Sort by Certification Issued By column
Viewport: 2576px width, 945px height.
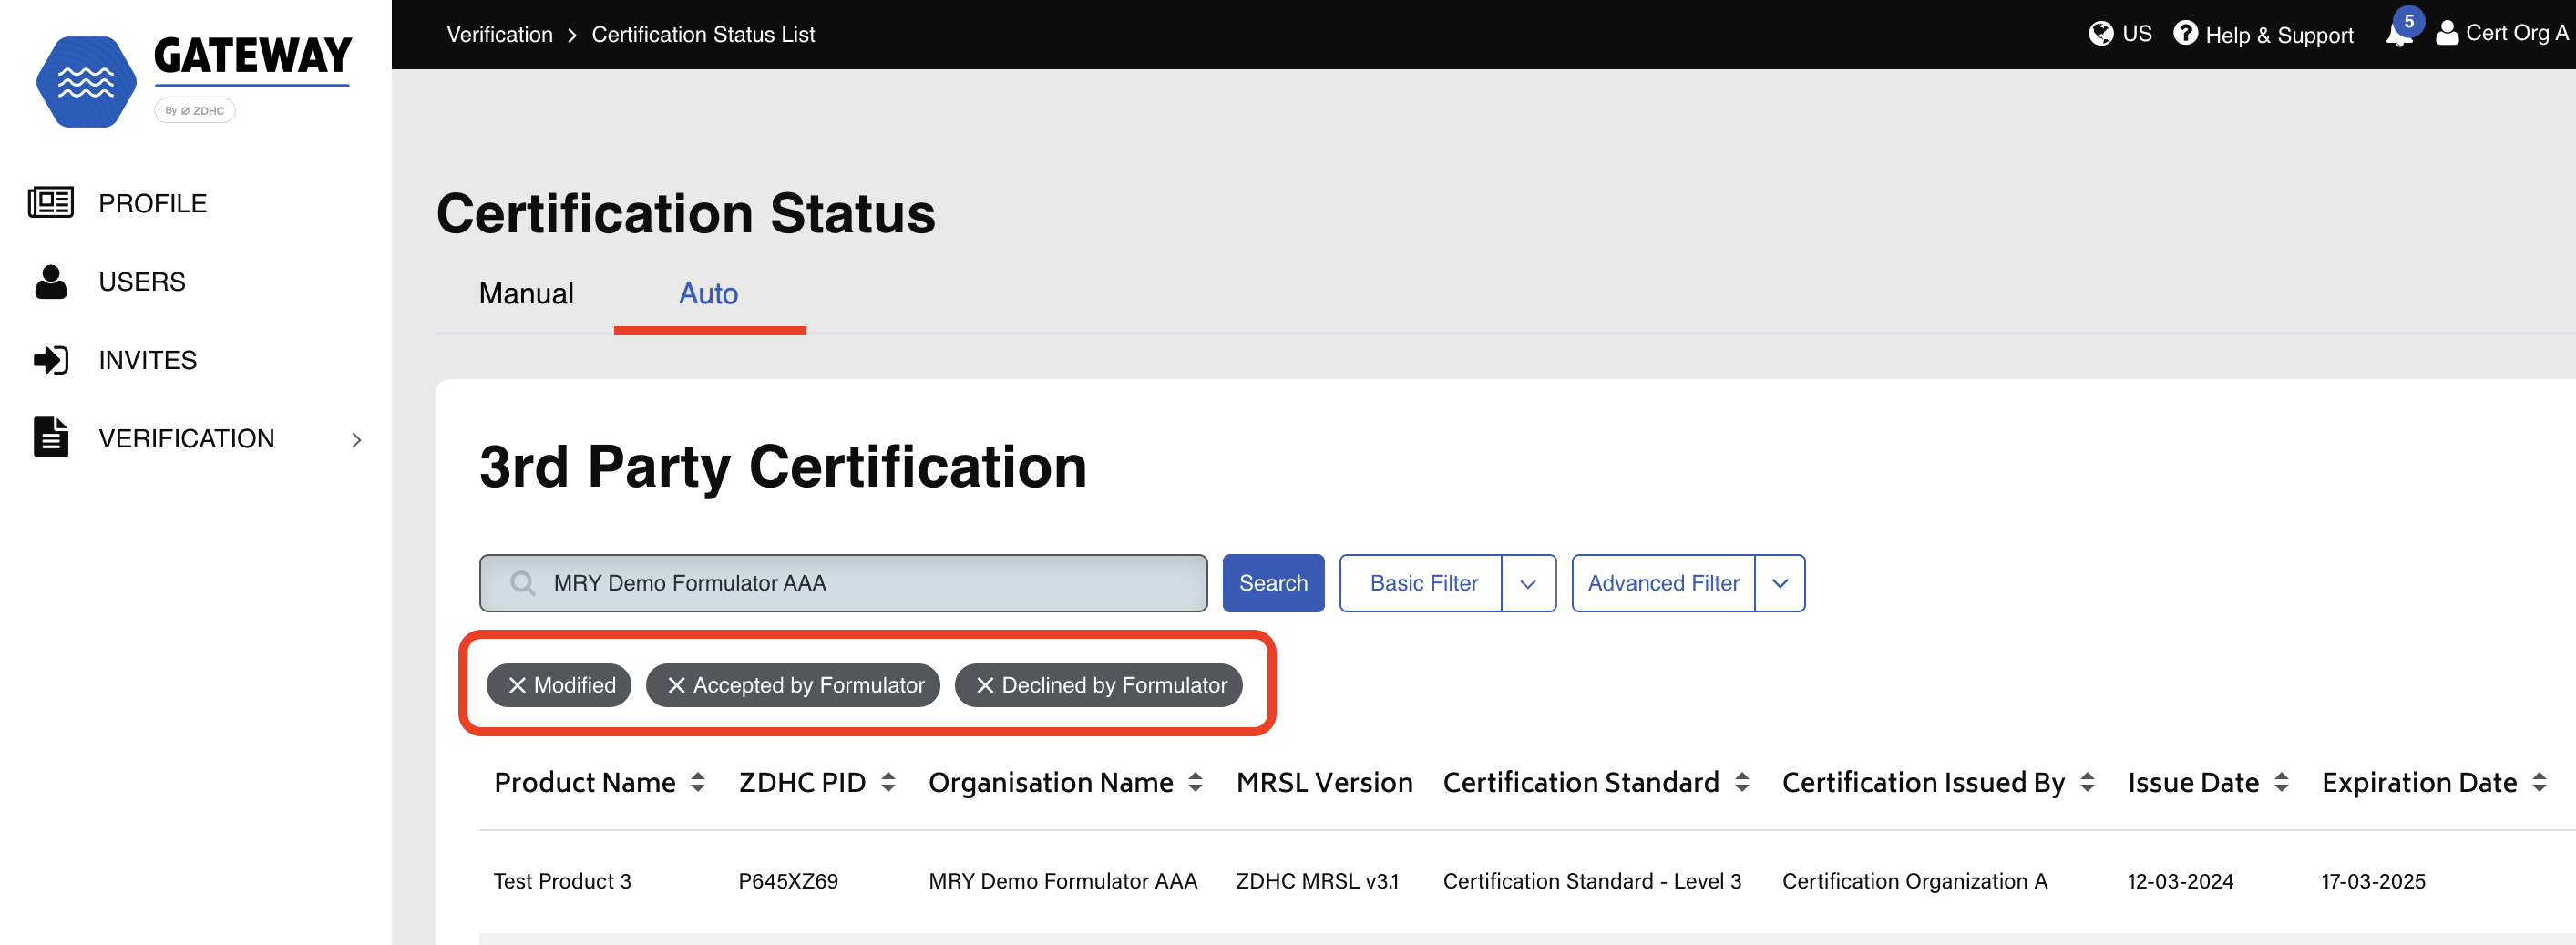pos(2087,783)
